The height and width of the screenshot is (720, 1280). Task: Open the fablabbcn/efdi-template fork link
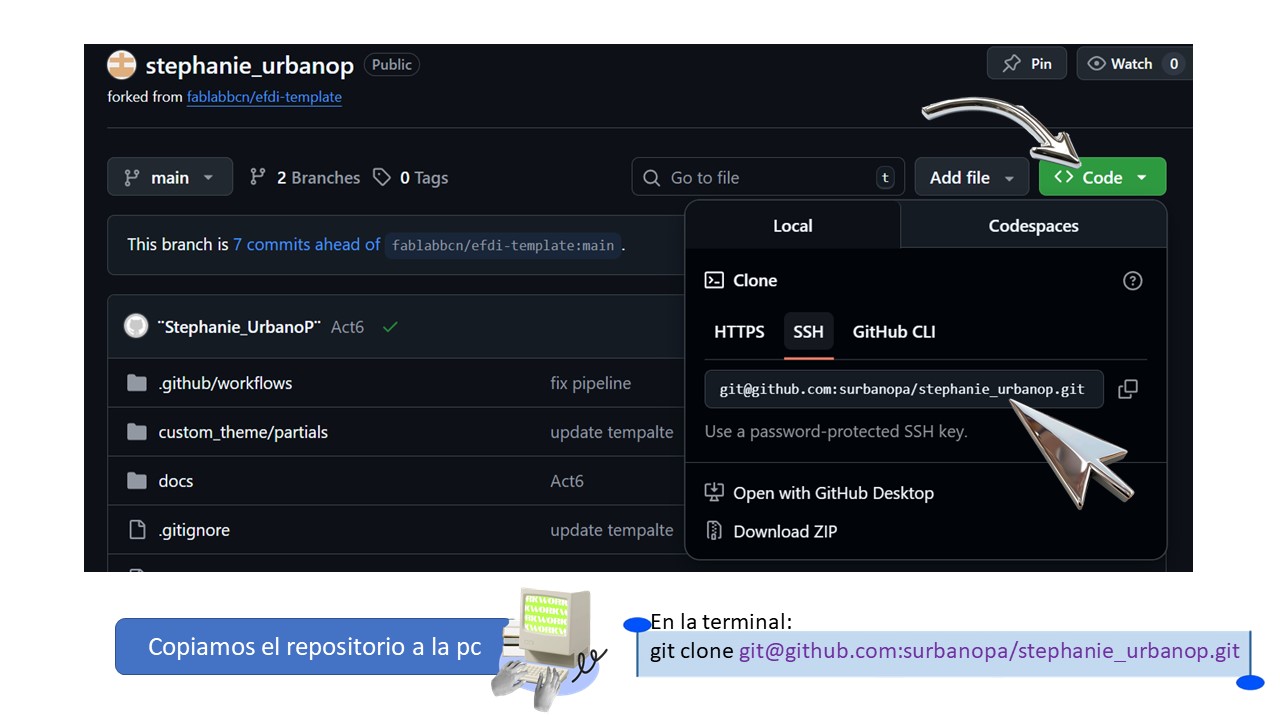tap(264, 97)
